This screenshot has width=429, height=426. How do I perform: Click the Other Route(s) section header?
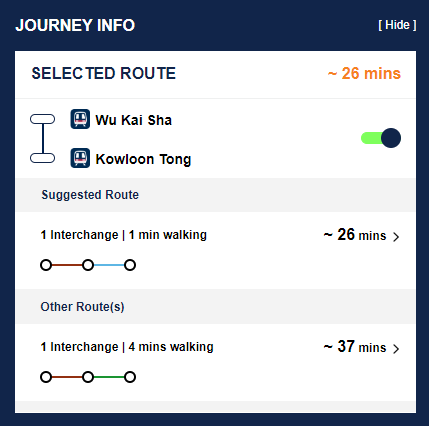215,307
